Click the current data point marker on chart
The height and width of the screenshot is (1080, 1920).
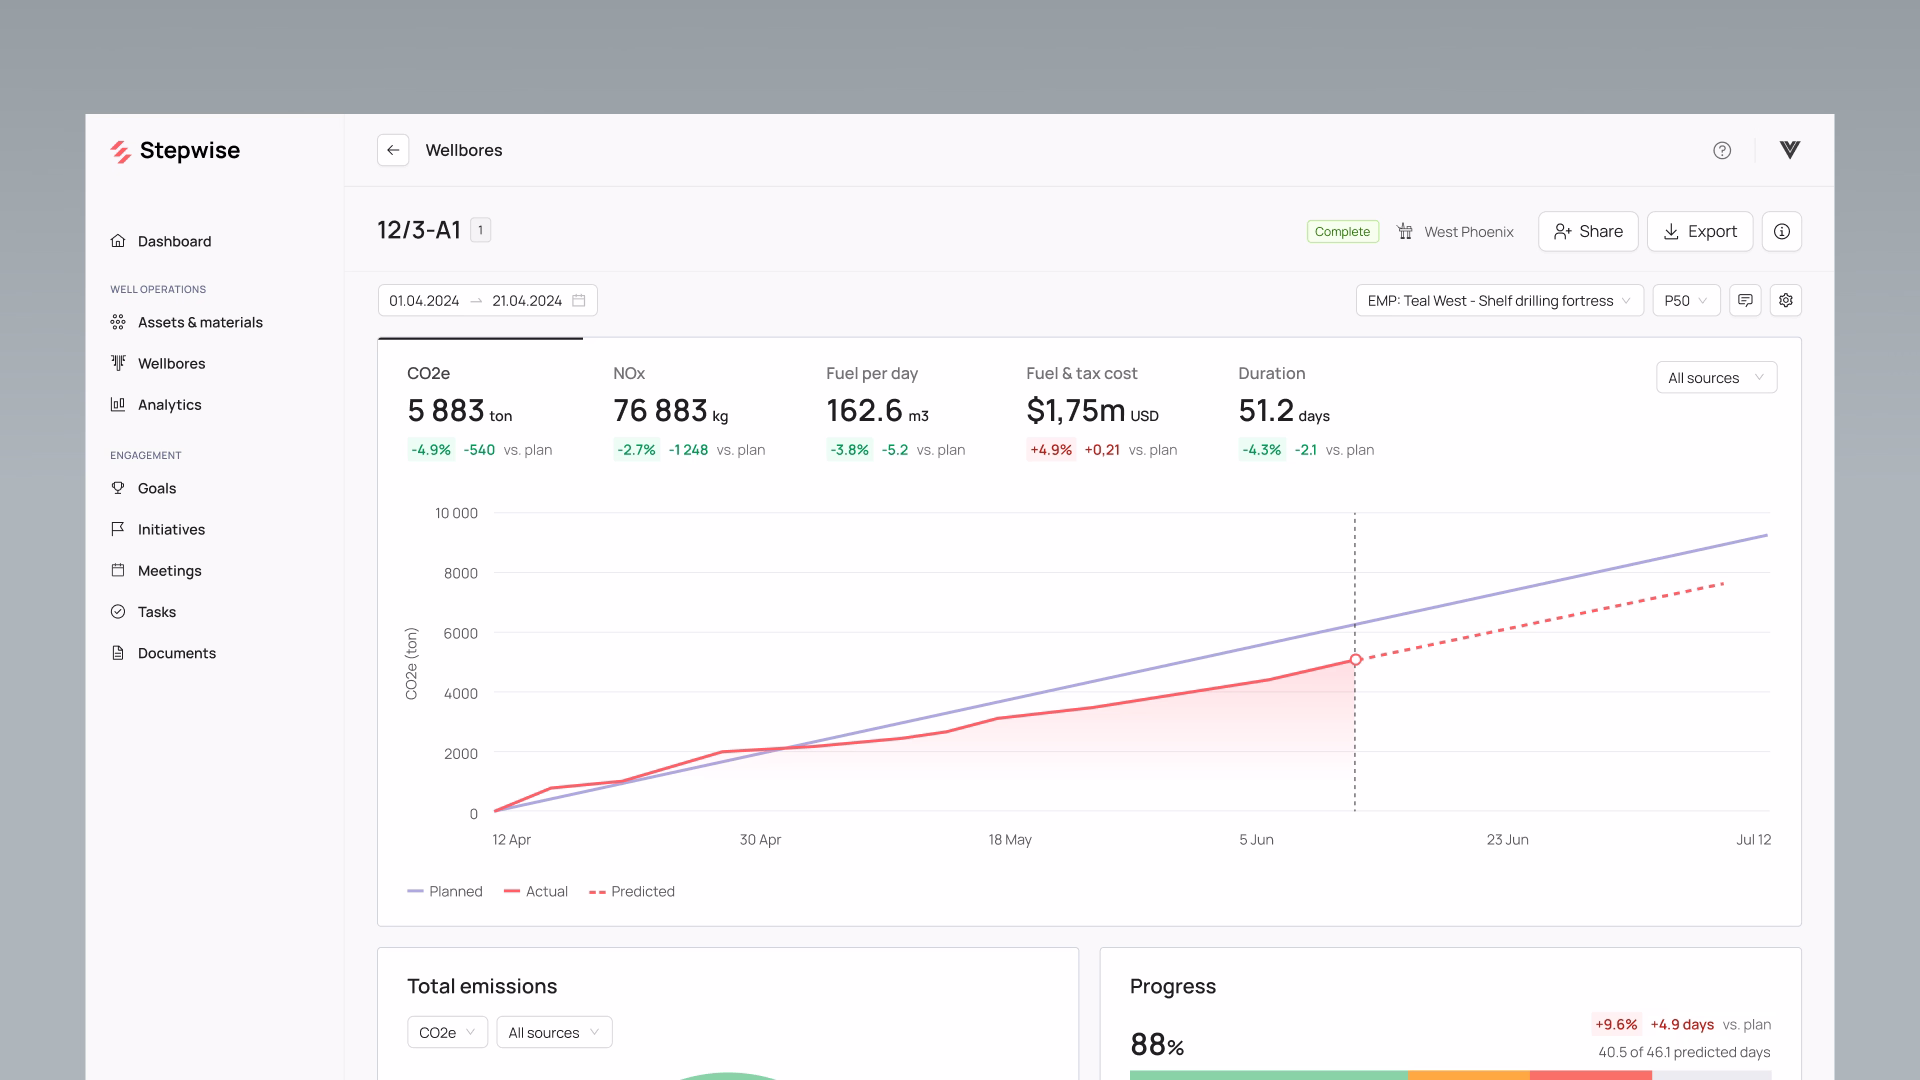pos(1355,659)
